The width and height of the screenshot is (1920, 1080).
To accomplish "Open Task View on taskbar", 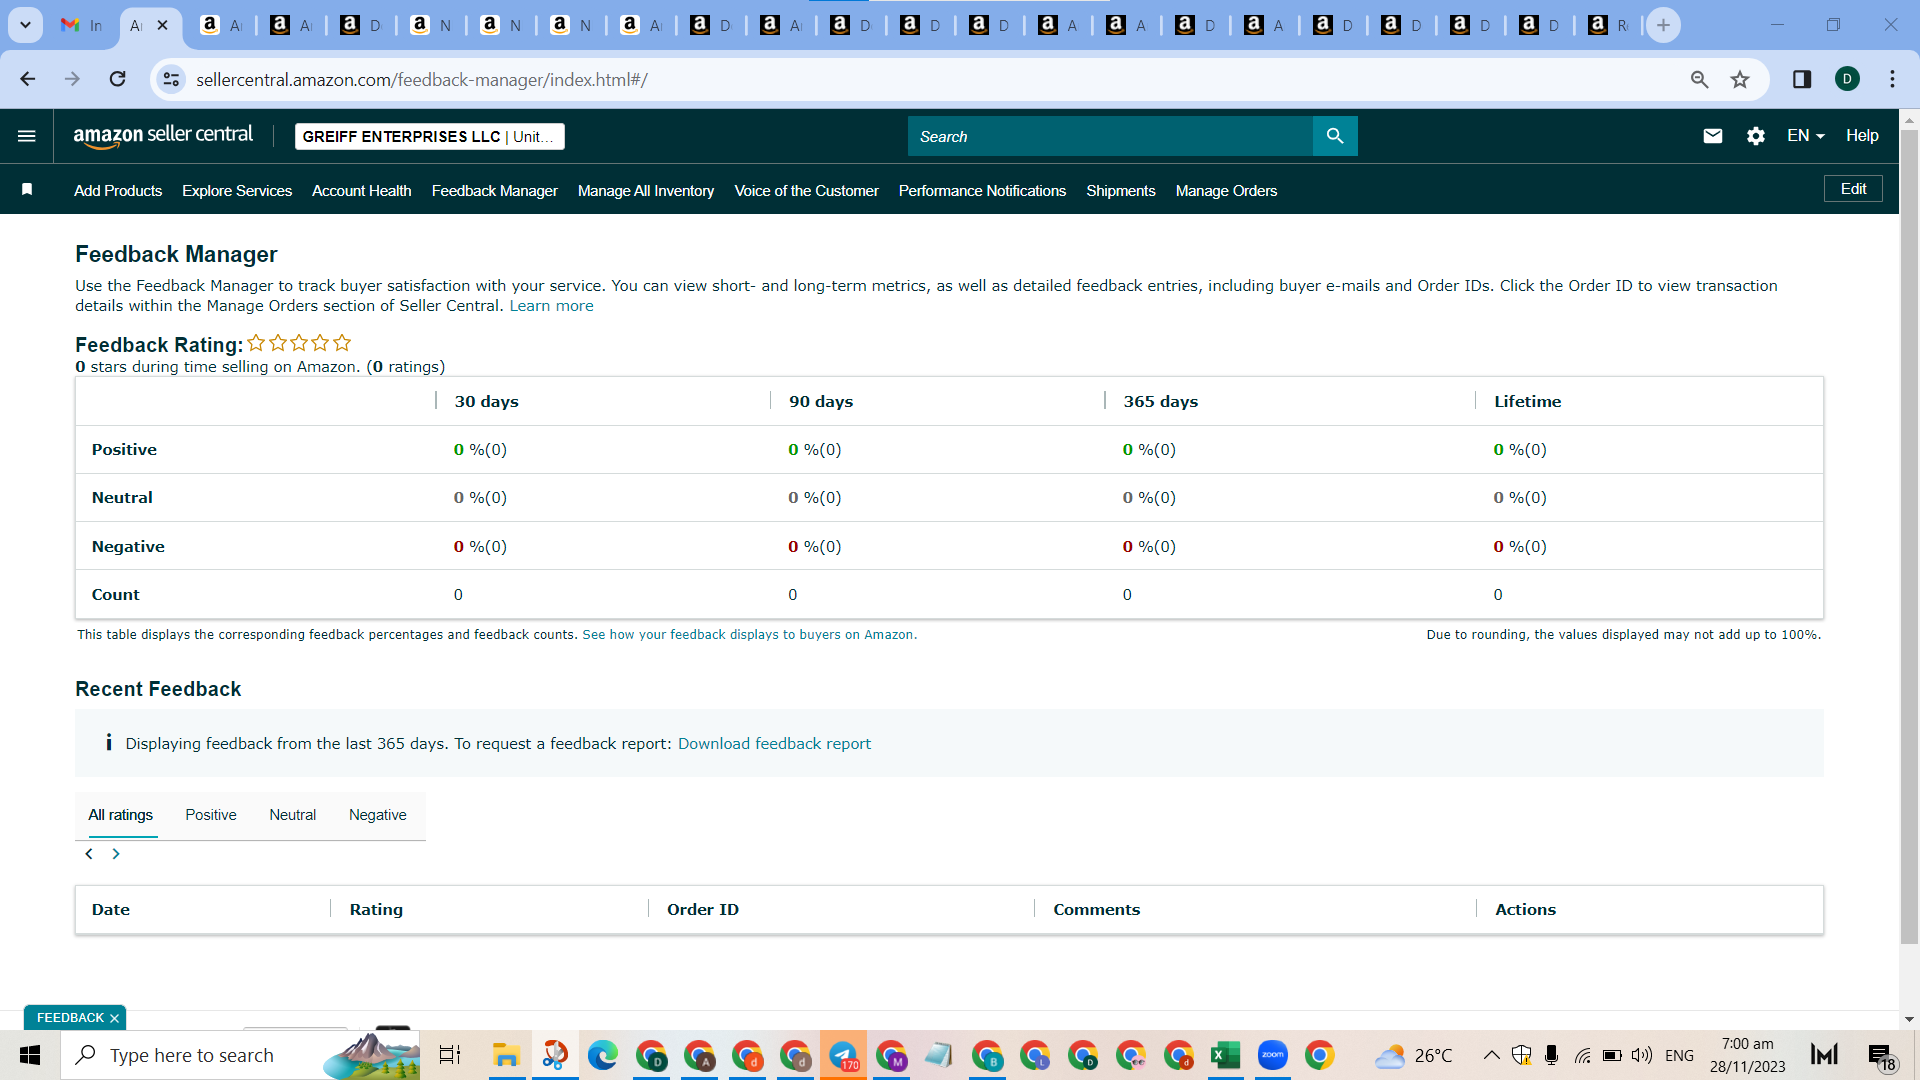I will click(x=450, y=1055).
